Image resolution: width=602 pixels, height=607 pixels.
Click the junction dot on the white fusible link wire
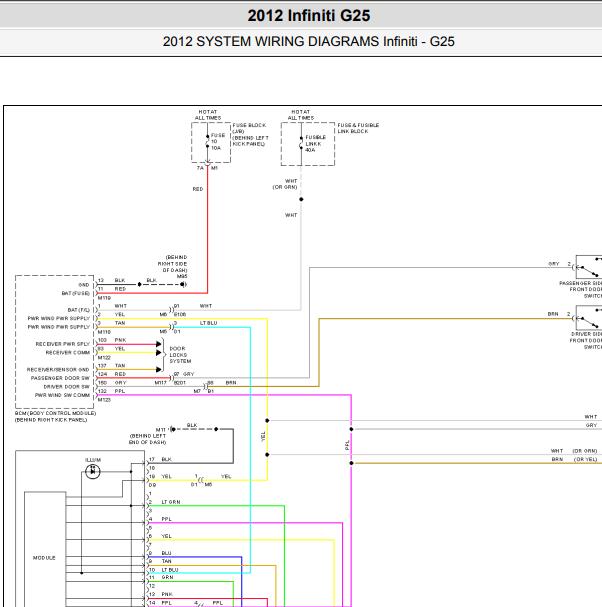[301, 199]
